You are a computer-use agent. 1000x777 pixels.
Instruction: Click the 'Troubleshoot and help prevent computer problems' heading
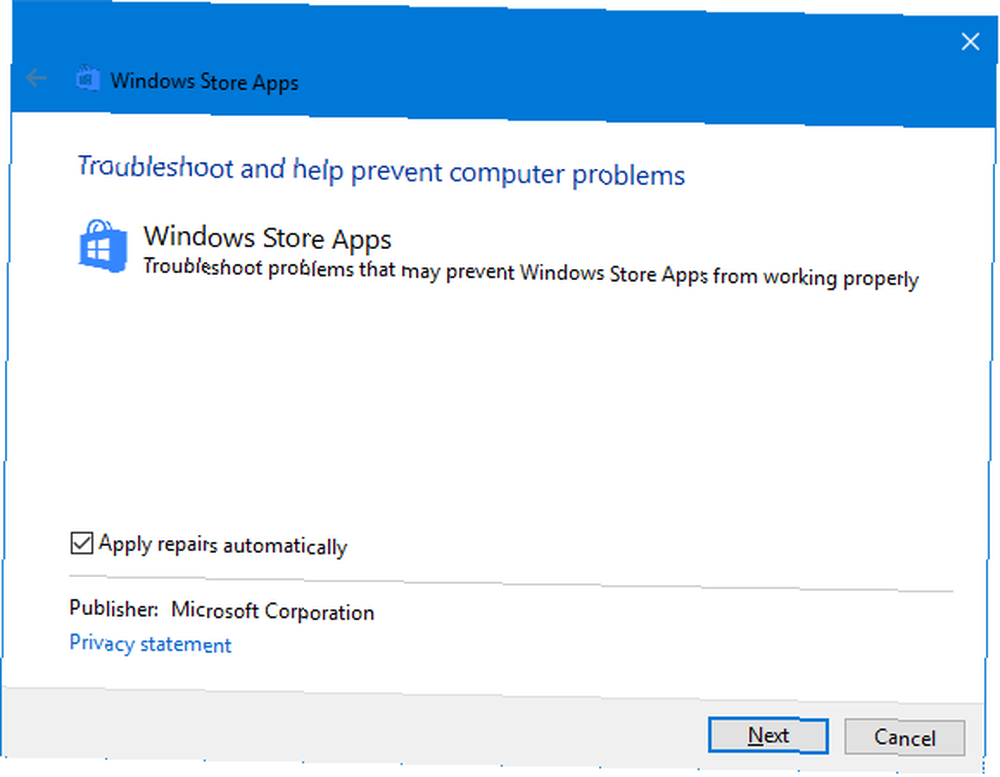(381, 171)
